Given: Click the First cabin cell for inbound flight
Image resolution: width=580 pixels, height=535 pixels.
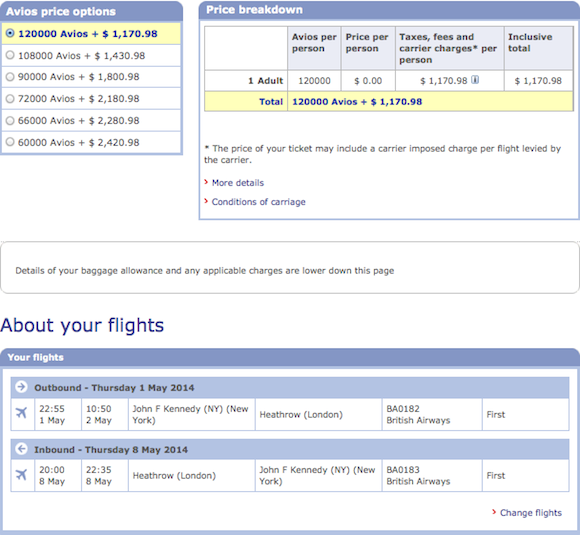Looking at the screenshot, I should (526, 475).
